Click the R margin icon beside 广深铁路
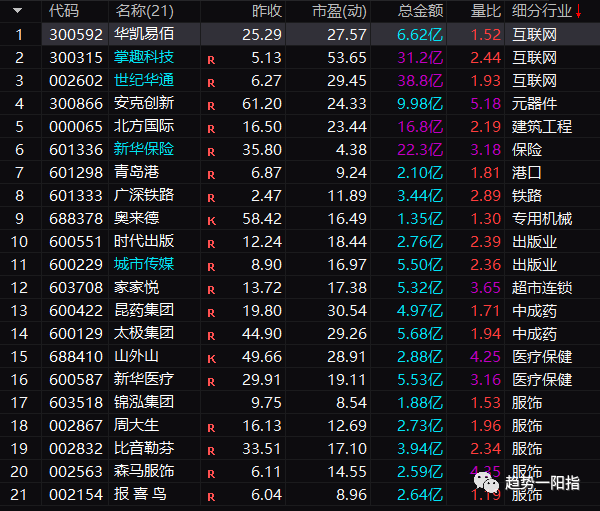Viewport: 600px width, 511px height. 211,198
